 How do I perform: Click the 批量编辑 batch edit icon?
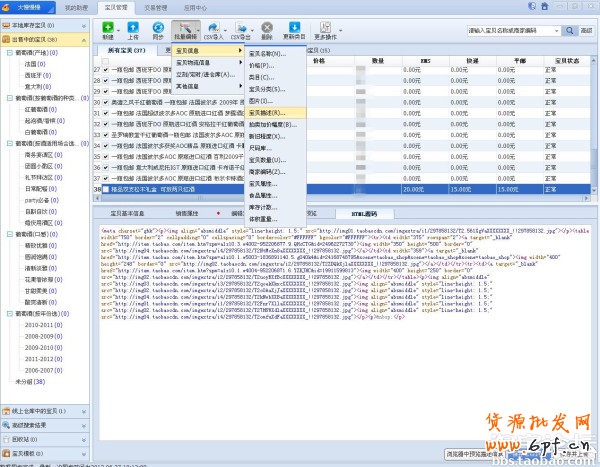(185, 28)
